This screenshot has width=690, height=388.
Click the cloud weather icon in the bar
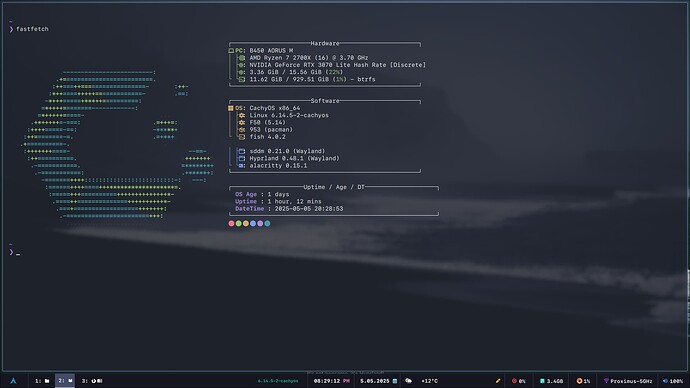(x=408, y=381)
